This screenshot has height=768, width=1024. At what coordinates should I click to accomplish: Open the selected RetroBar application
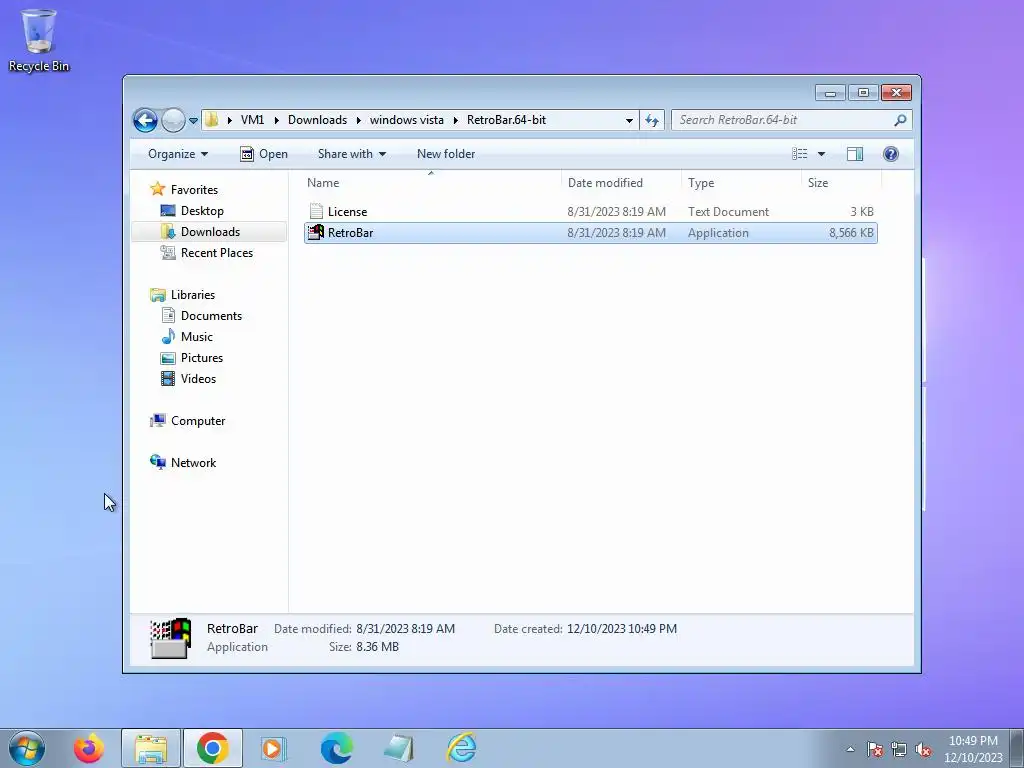point(264,154)
